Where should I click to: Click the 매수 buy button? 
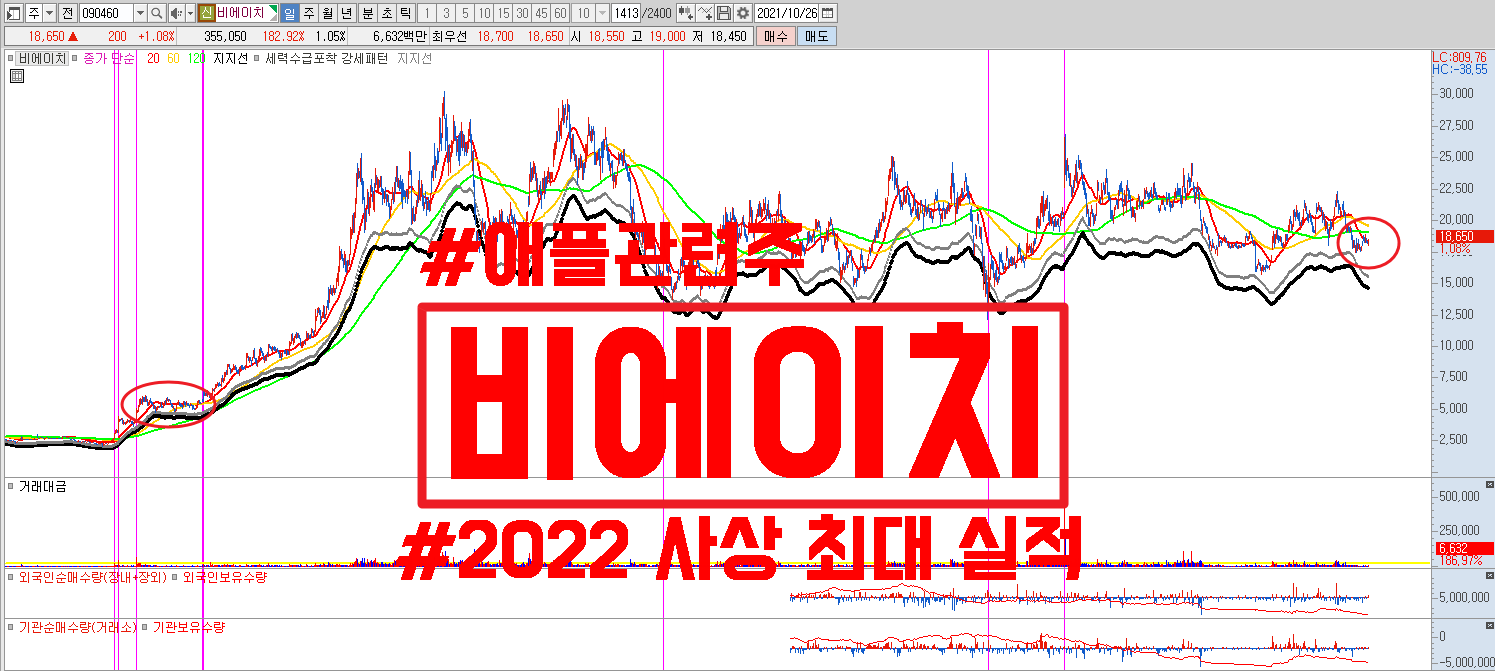(774, 36)
